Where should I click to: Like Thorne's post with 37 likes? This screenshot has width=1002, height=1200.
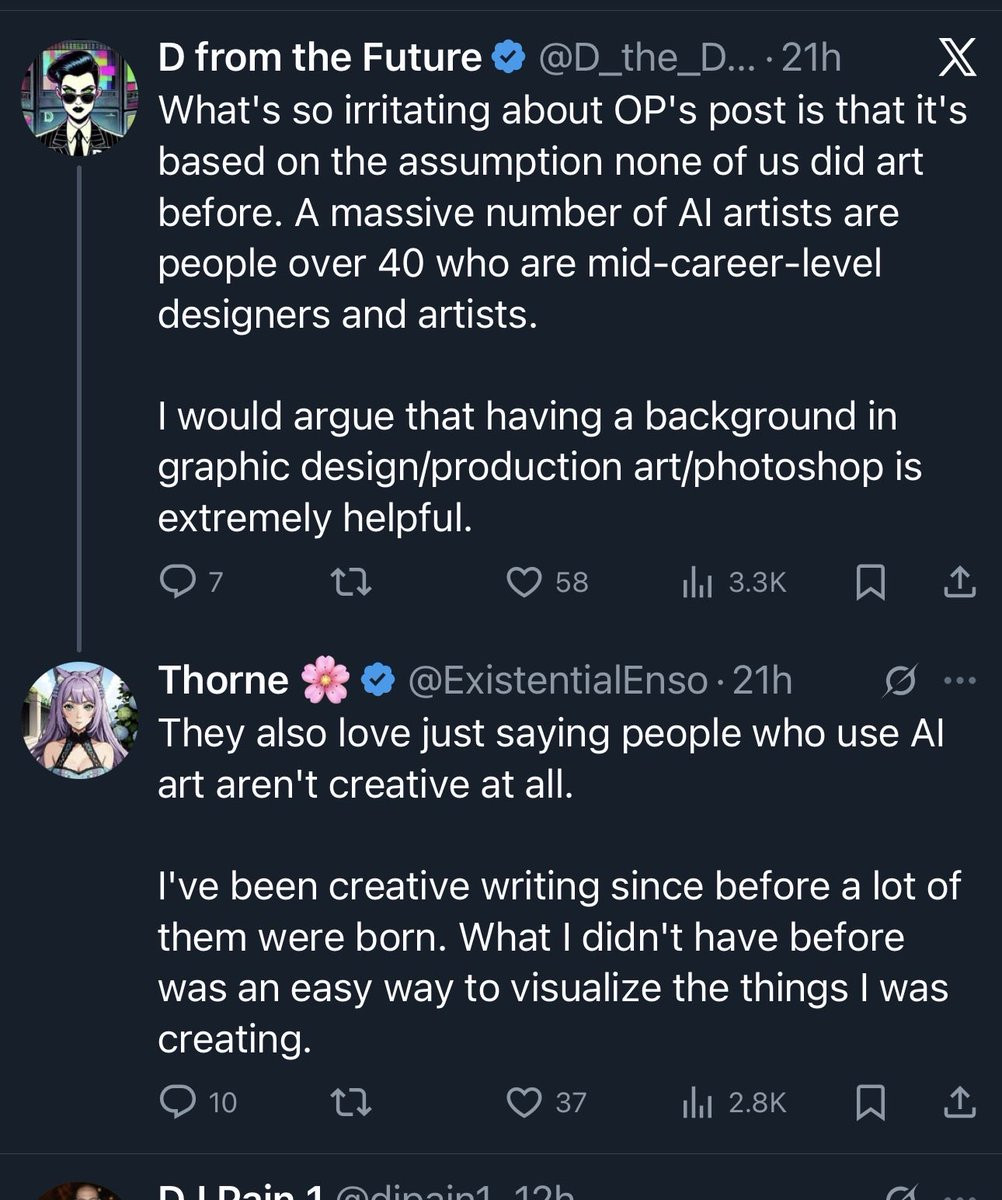click(525, 1102)
